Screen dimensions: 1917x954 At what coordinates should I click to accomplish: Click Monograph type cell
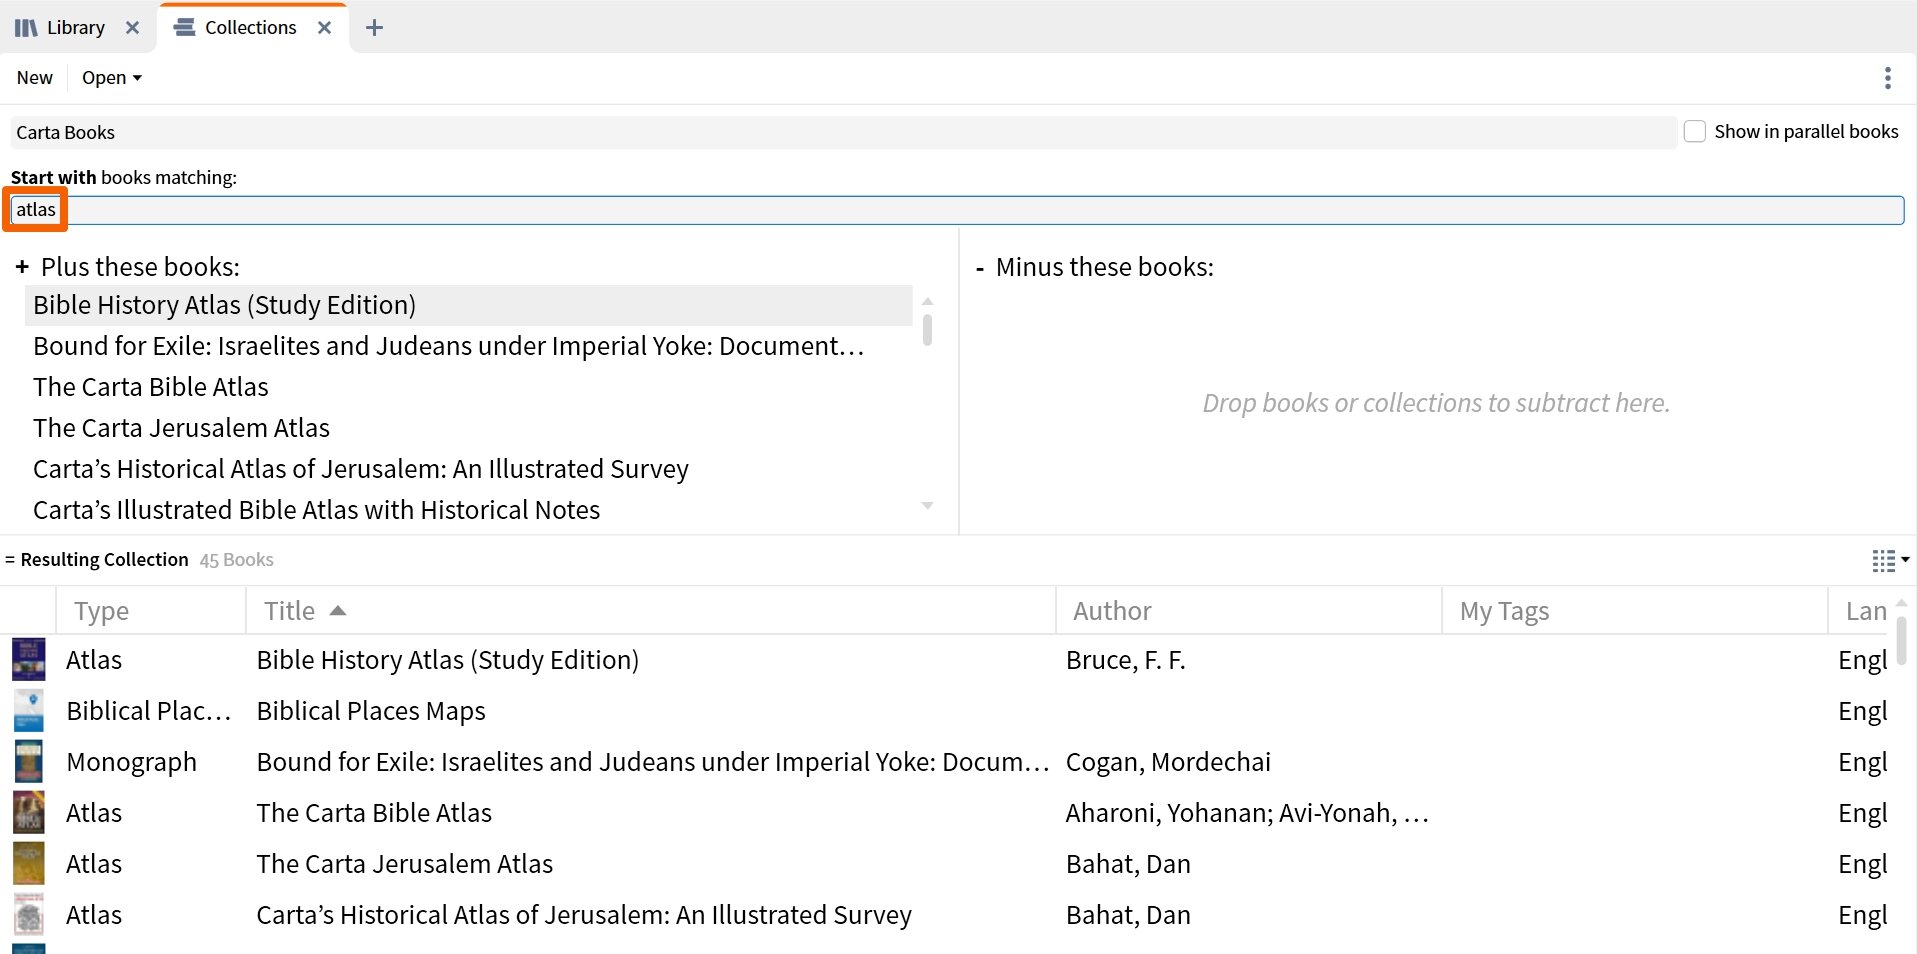click(131, 762)
